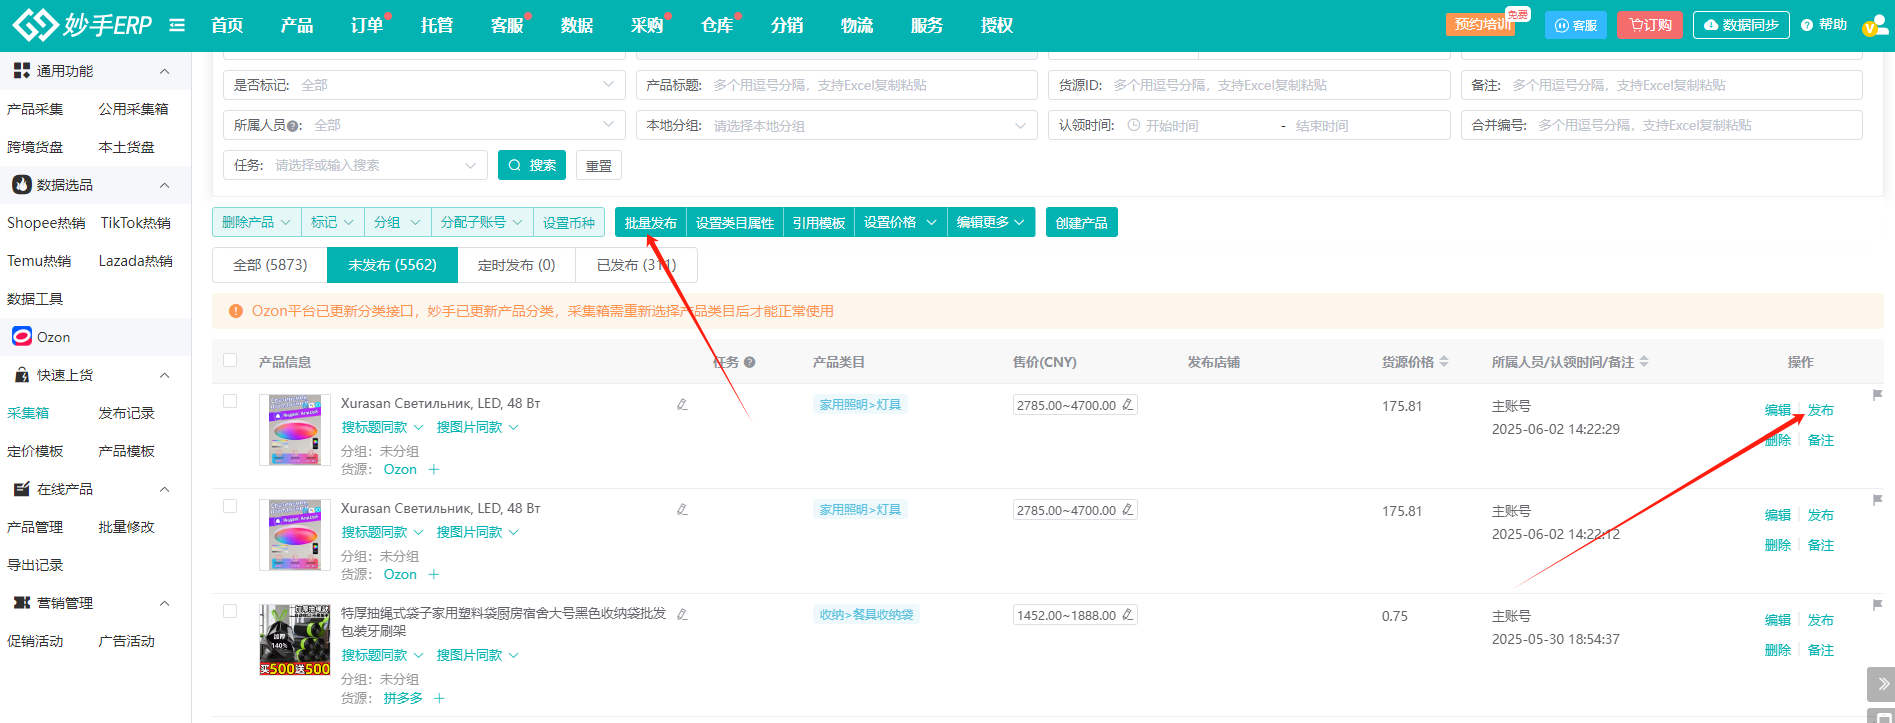Select the checkbox for the 特厚抽绳式袋子 product
This screenshot has width=1895, height=723.
[230, 611]
